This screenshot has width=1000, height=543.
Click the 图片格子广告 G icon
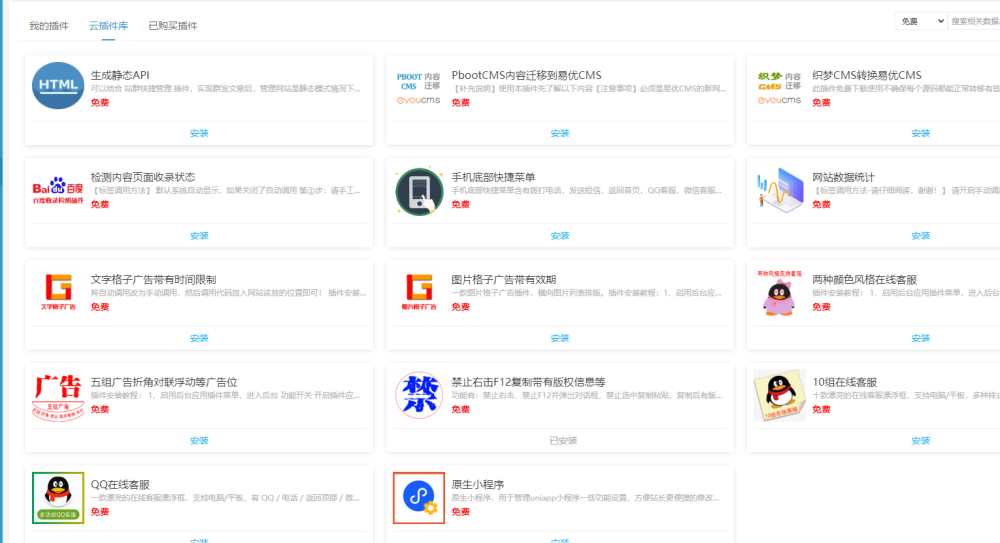419,292
